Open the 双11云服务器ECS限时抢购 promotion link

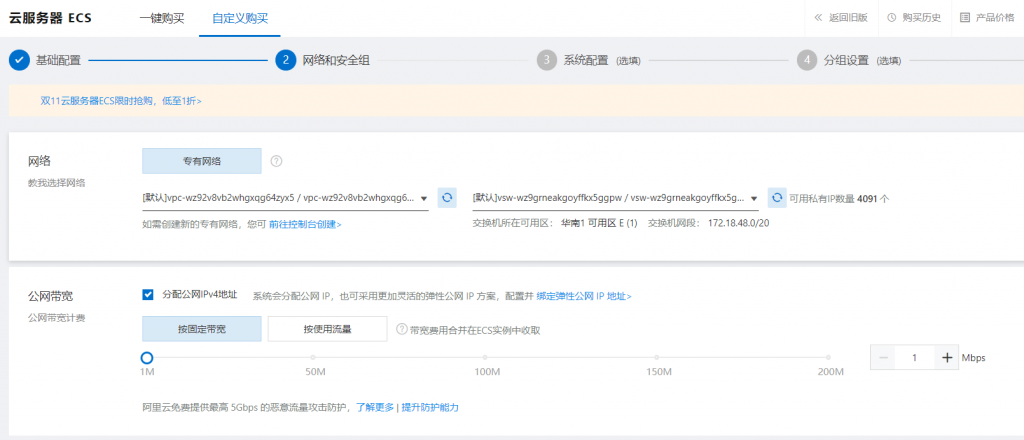point(121,101)
